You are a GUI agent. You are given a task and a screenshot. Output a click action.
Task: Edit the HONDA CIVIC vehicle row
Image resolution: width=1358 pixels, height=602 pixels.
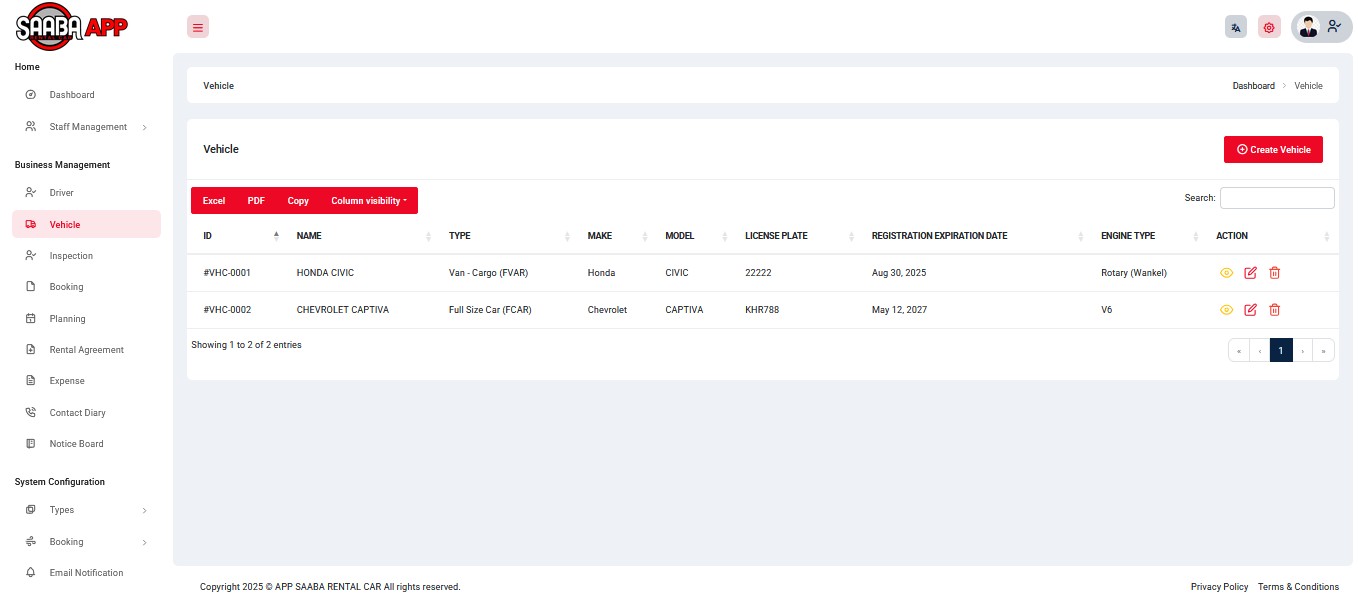1250,273
